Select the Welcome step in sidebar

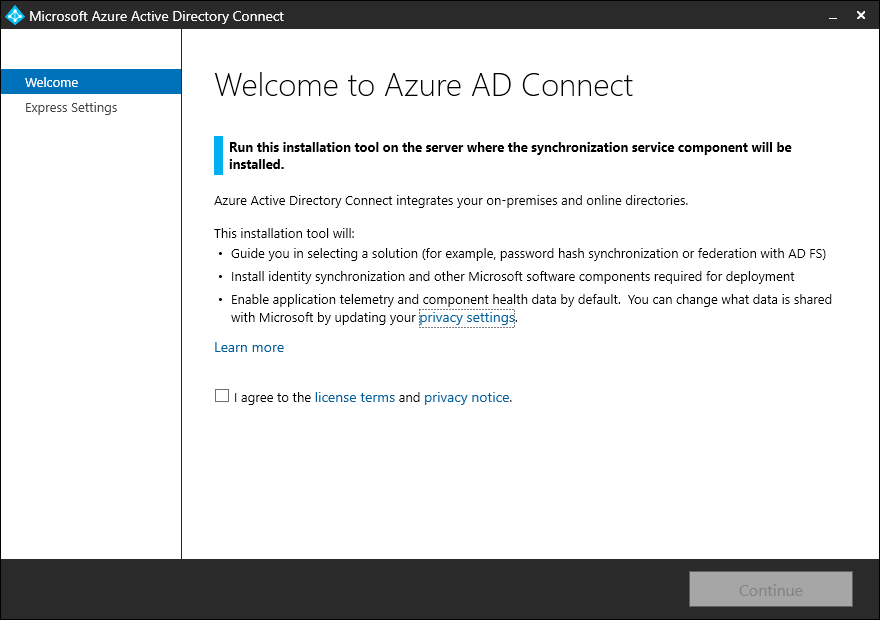[52, 82]
